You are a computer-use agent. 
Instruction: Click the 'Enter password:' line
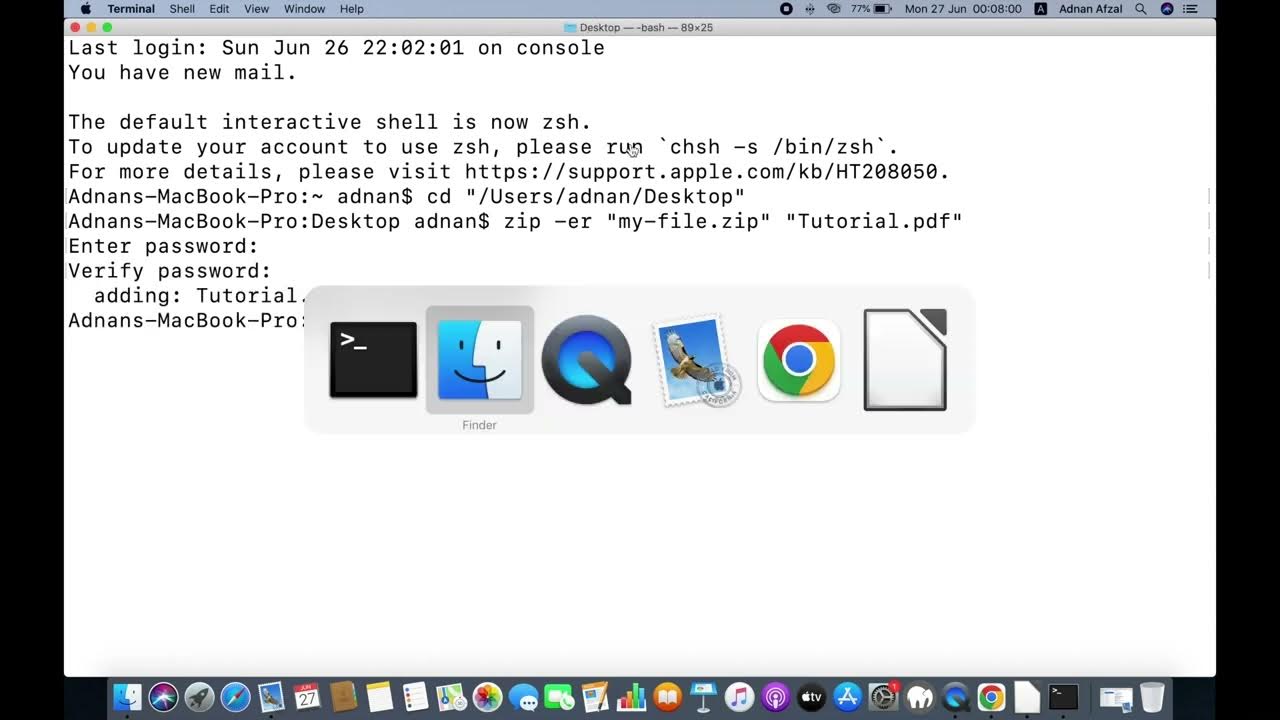(x=164, y=246)
